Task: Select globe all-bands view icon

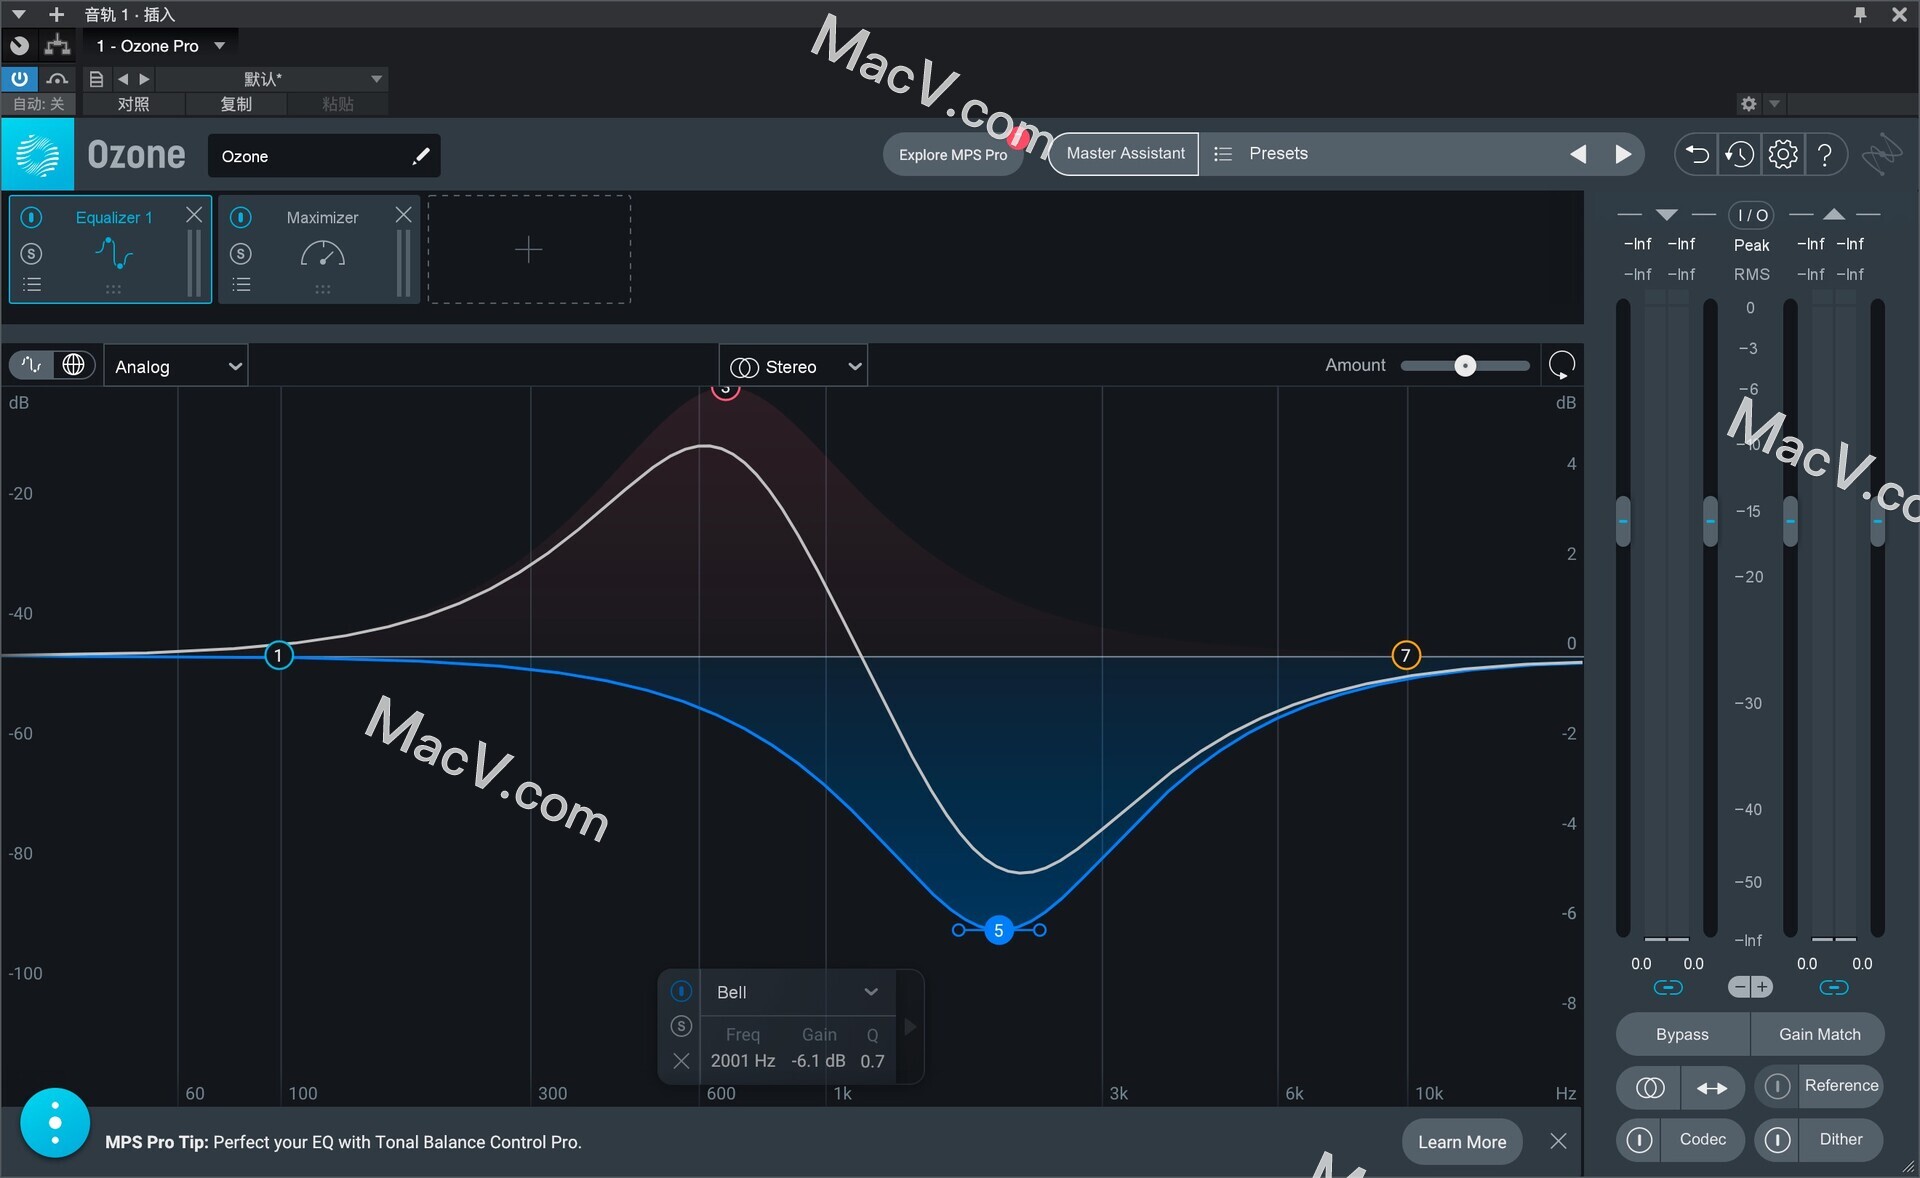Action: [73, 365]
